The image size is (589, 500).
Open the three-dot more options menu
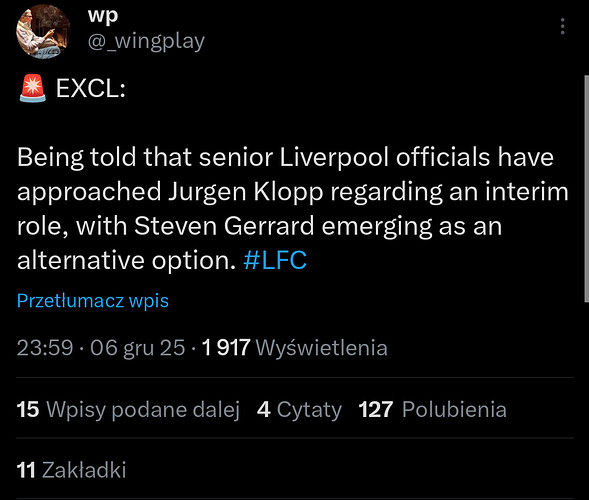click(562, 26)
